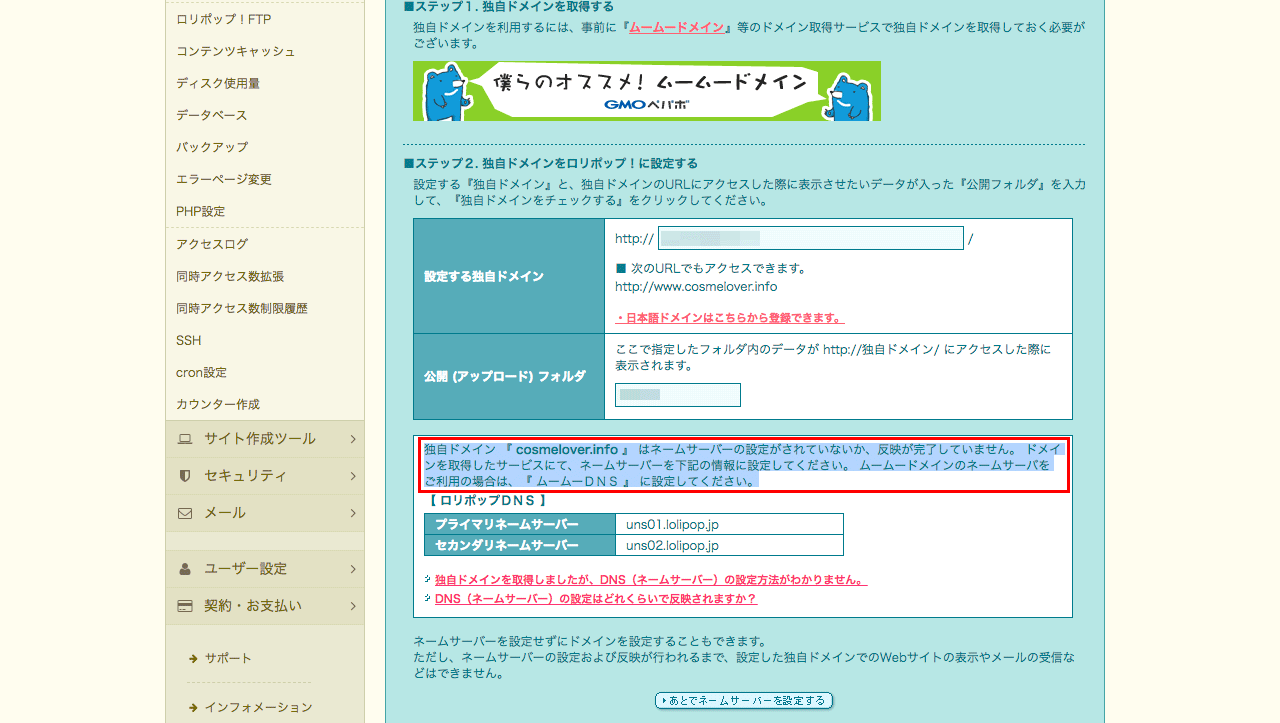This screenshot has width=1280, height=723.
Task: Click card icon beside 契約・お支払い
Action: coord(185,606)
